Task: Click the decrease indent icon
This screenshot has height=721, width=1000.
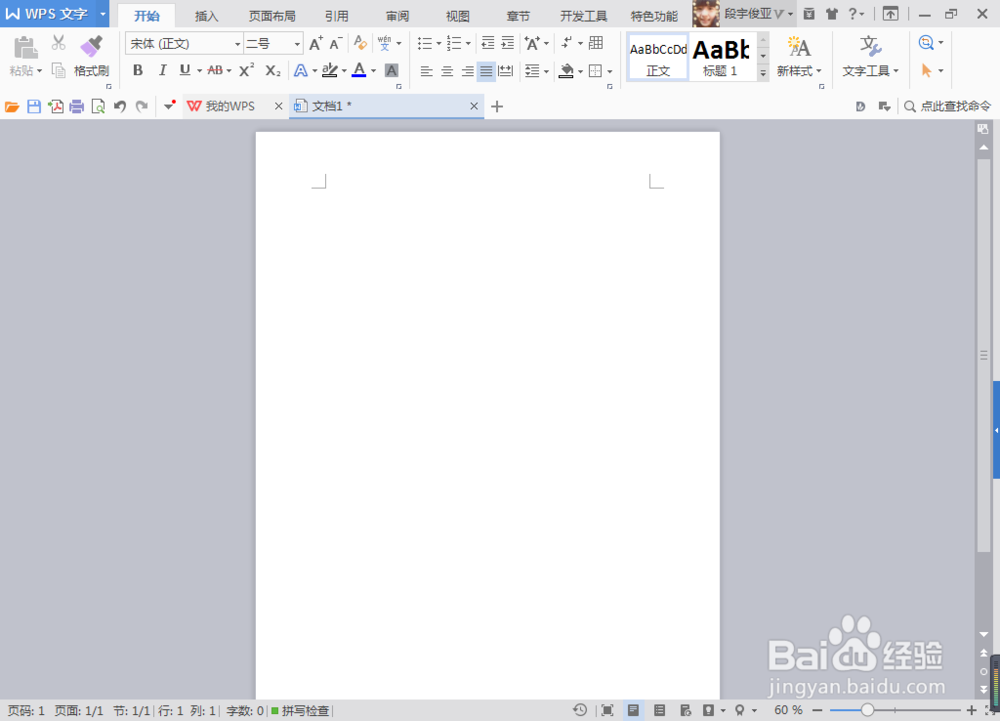Action: coord(488,43)
